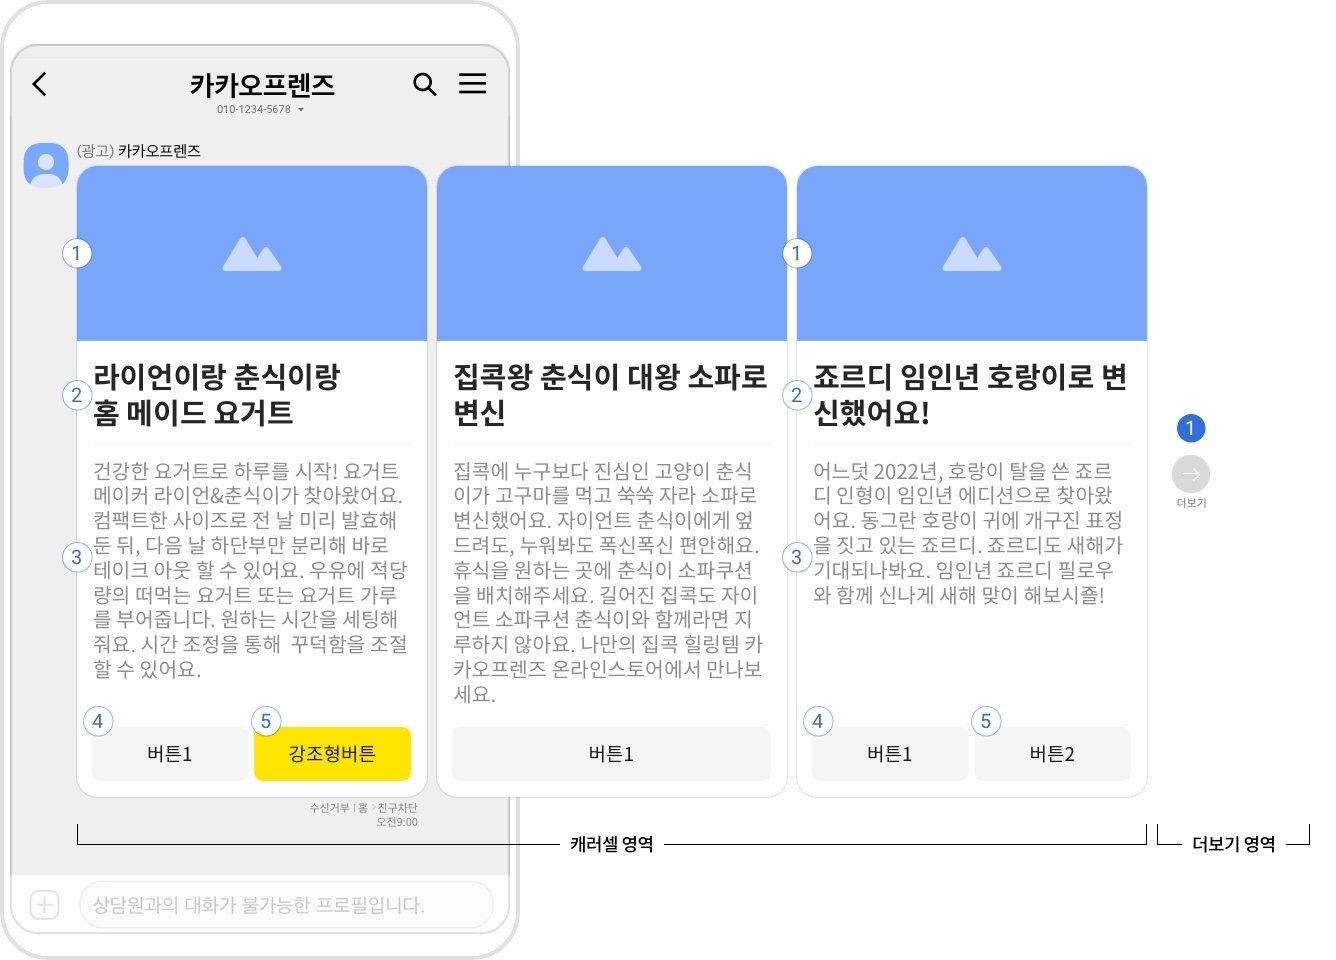Tap the back arrow icon
The width and height of the screenshot is (1336, 960).
tap(40, 84)
